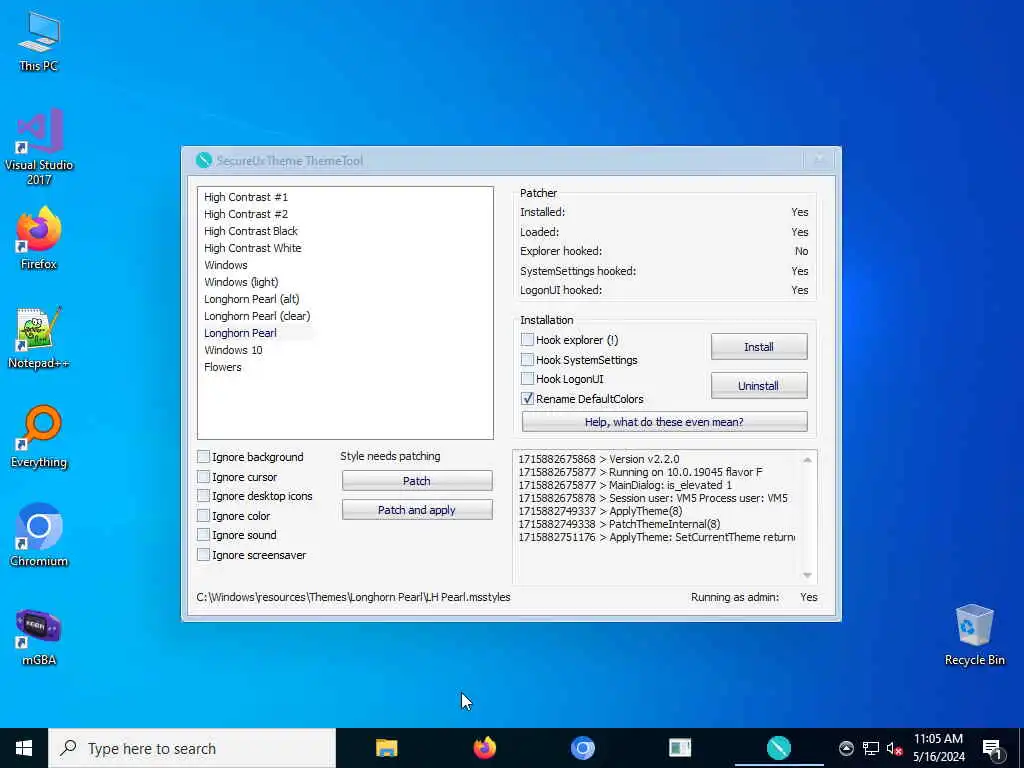Tick Ignore sound checkbox

click(203, 535)
